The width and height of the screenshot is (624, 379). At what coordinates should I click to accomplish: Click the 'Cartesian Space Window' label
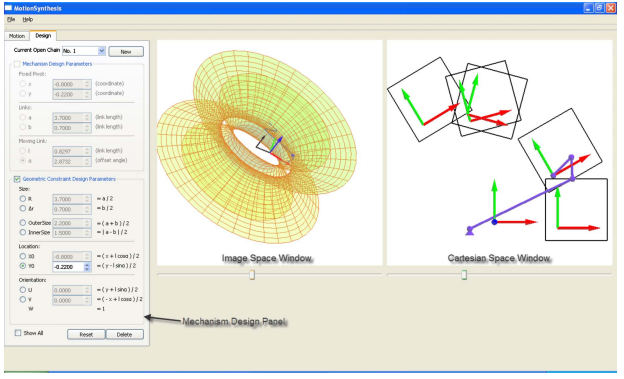(499, 258)
